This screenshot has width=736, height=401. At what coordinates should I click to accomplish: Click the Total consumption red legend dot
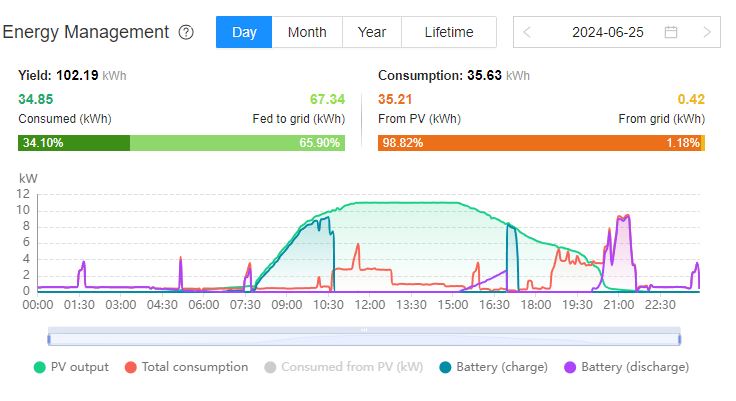[131, 367]
